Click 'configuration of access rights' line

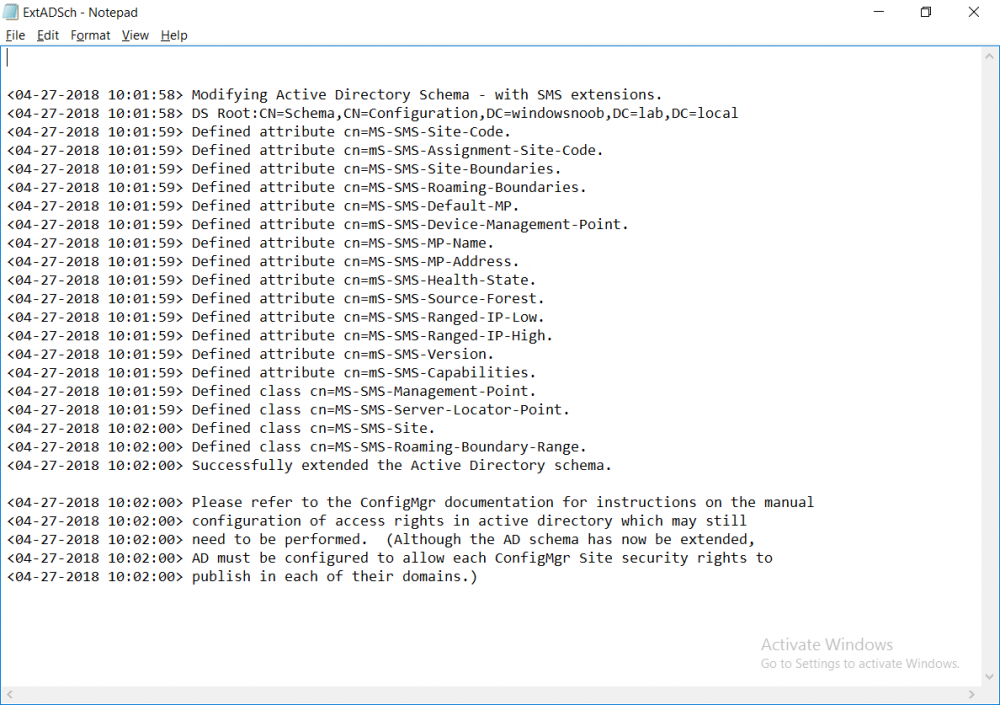[376, 521]
